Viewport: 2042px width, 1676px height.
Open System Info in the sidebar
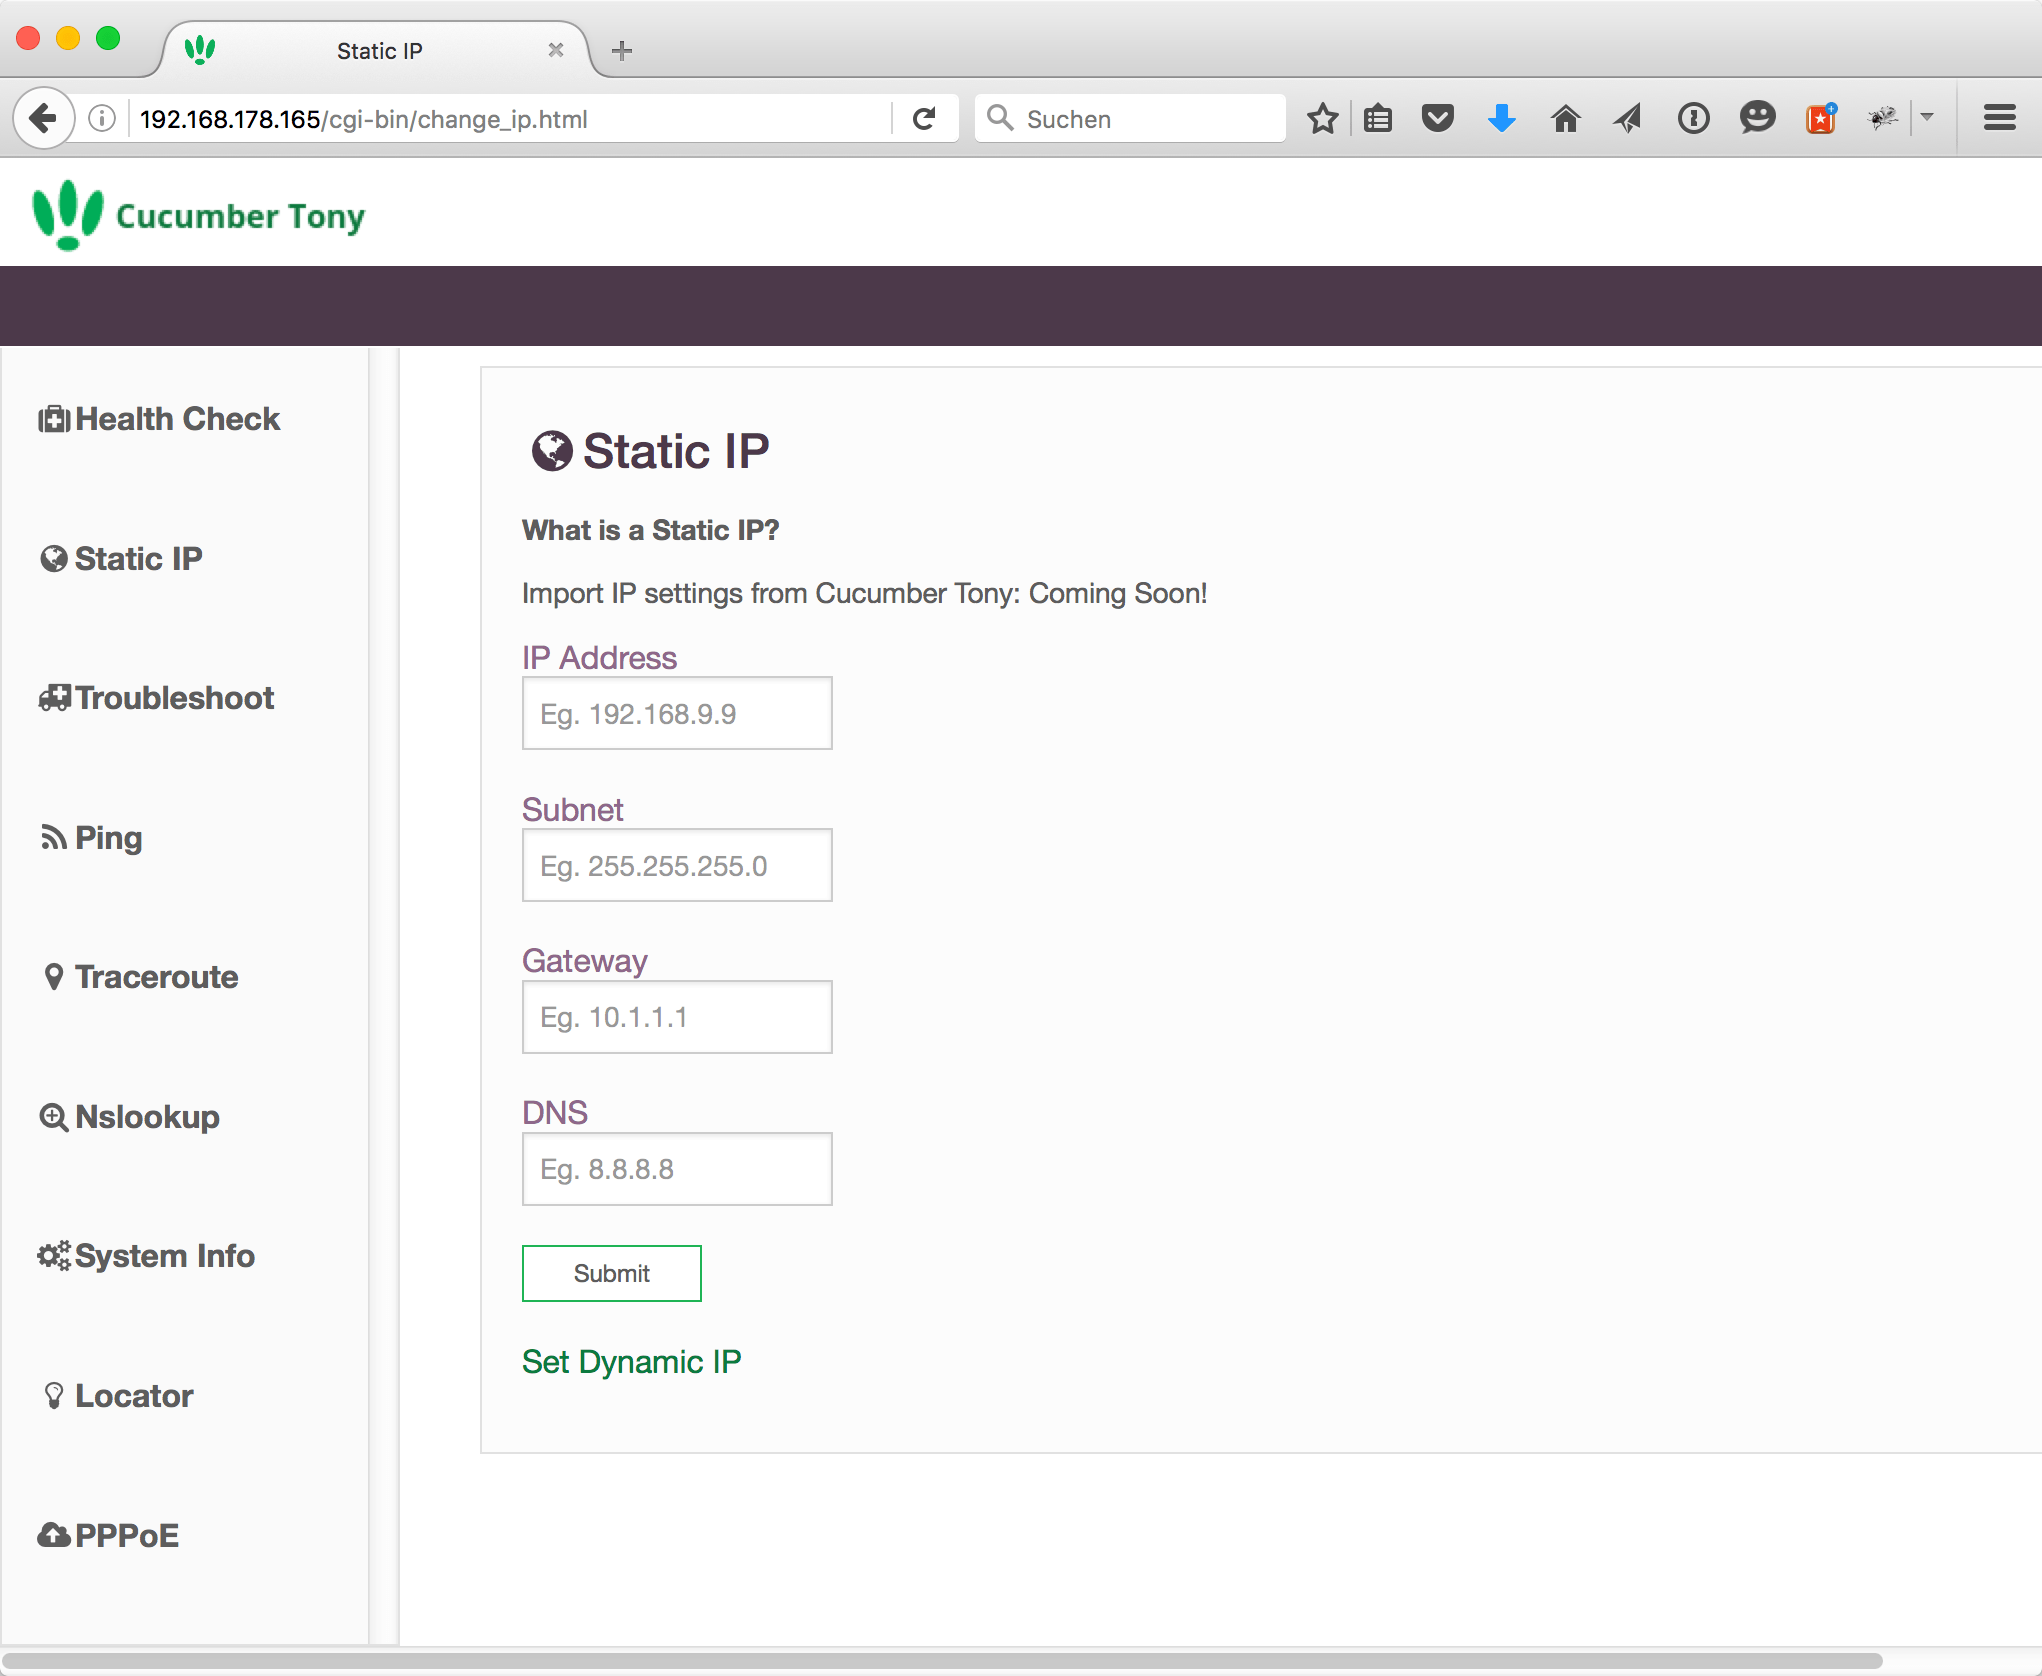click(146, 1256)
